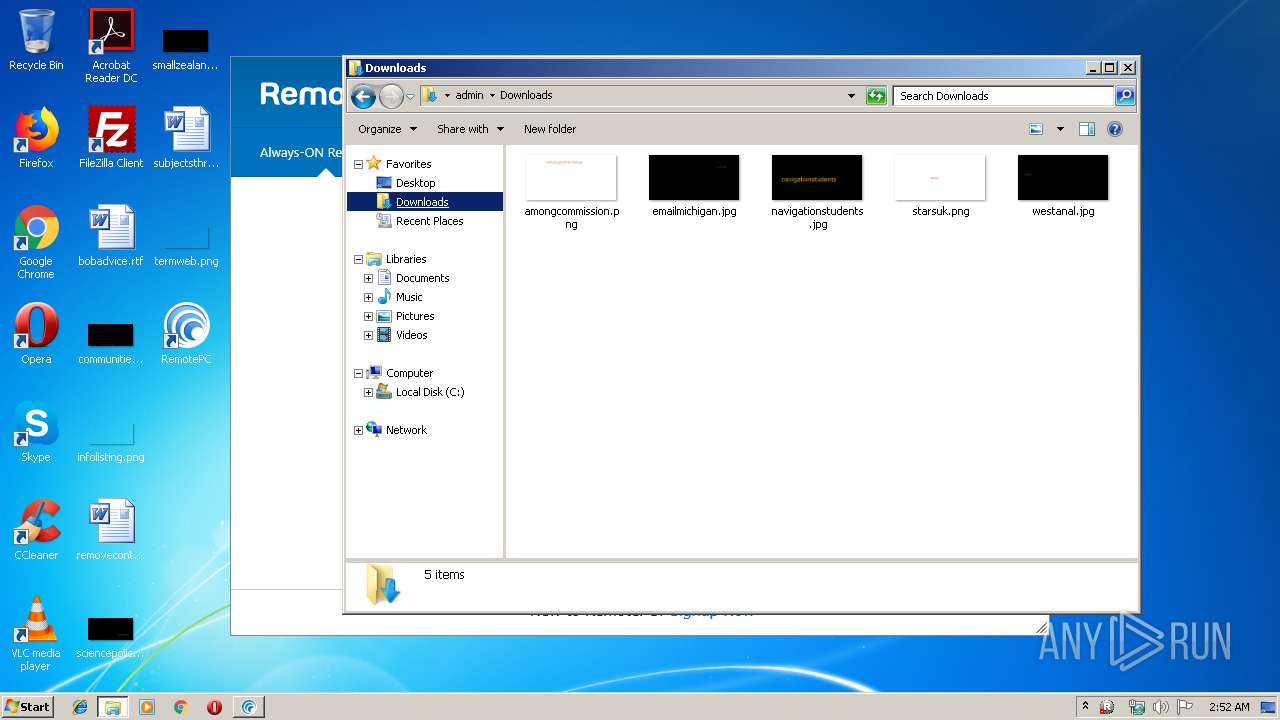Screen dimensions: 1280x720
Task: Open the view options dropdown arrow
Action: coord(1060,129)
